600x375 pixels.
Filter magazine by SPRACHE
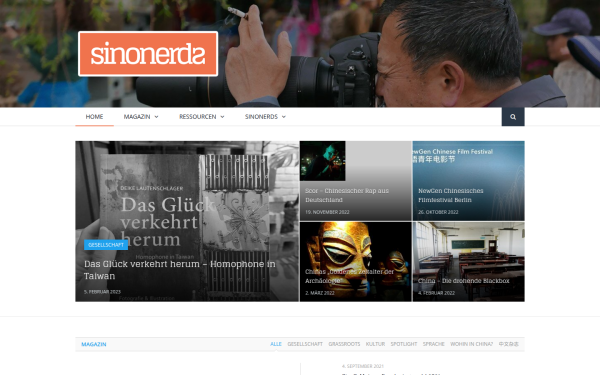pyautogui.click(x=434, y=344)
